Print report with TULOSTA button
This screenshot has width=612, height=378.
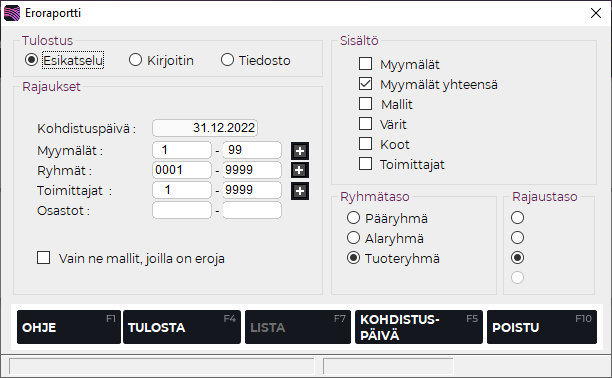pyautogui.click(x=182, y=327)
